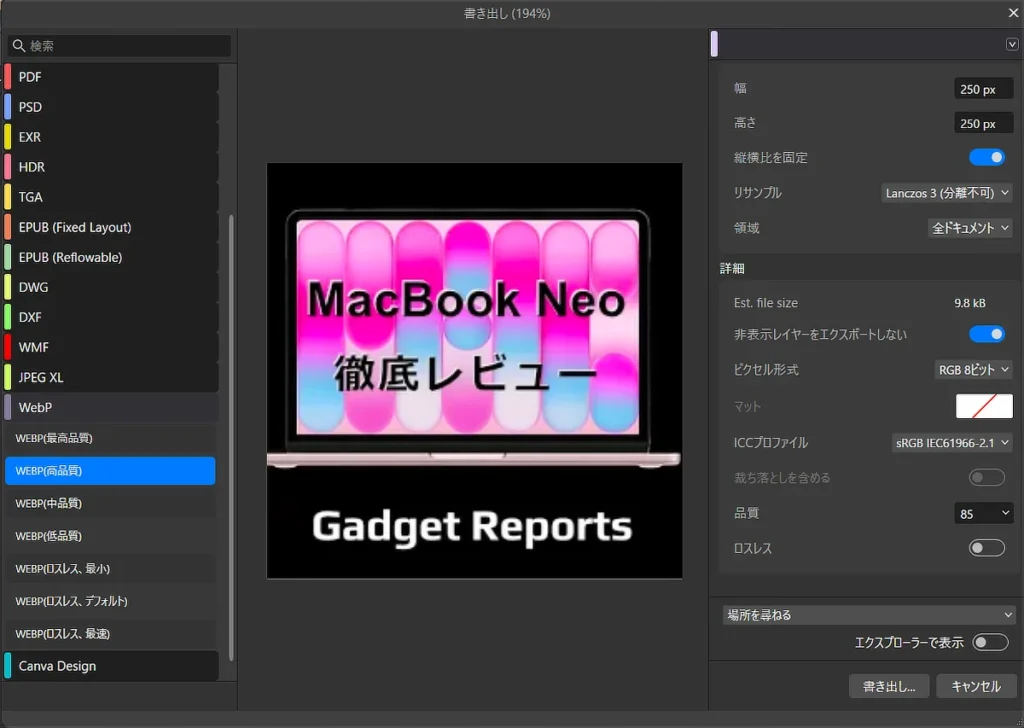Choose the EXR format entry

click(111, 137)
